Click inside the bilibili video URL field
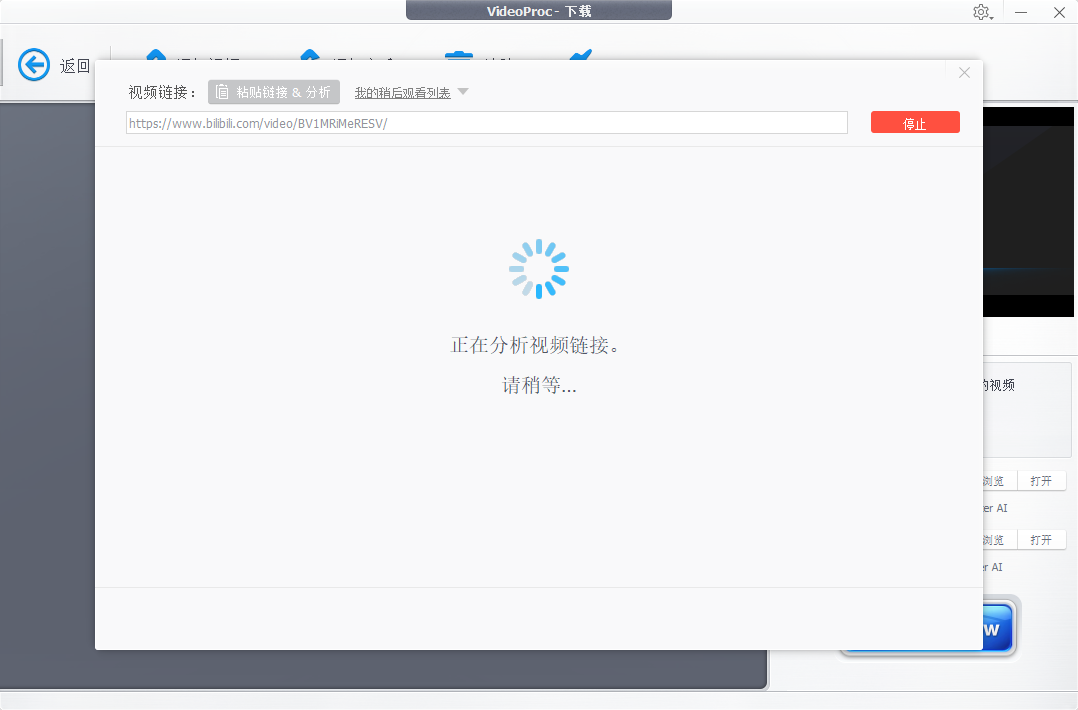The height and width of the screenshot is (710, 1078). coord(486,122)
